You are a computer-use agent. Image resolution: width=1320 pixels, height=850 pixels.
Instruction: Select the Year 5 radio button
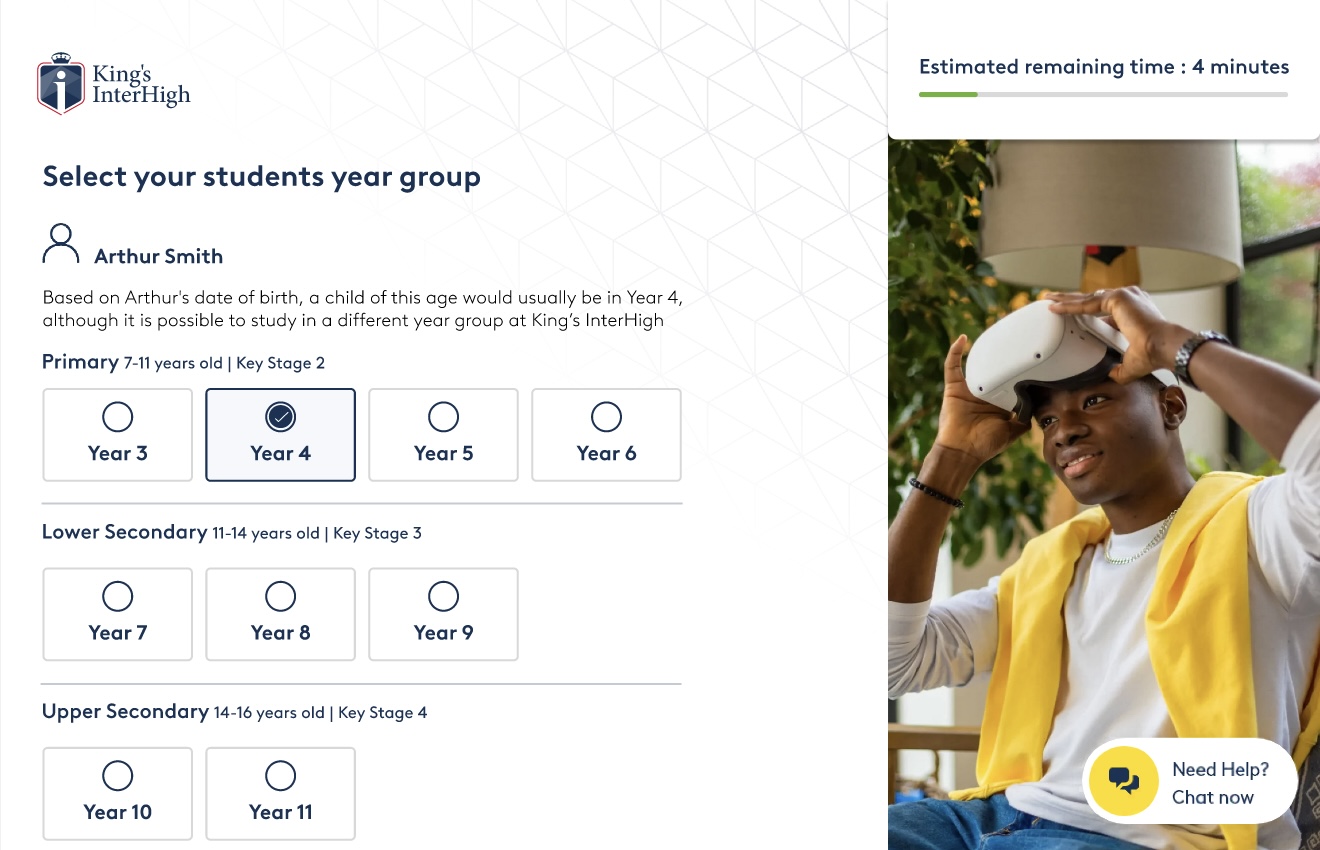(443, 417)
